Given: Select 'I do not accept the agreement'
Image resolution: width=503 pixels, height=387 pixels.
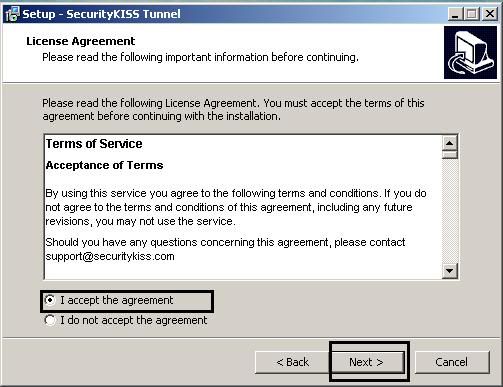Looking at the screenshot, I should point(50,320).
